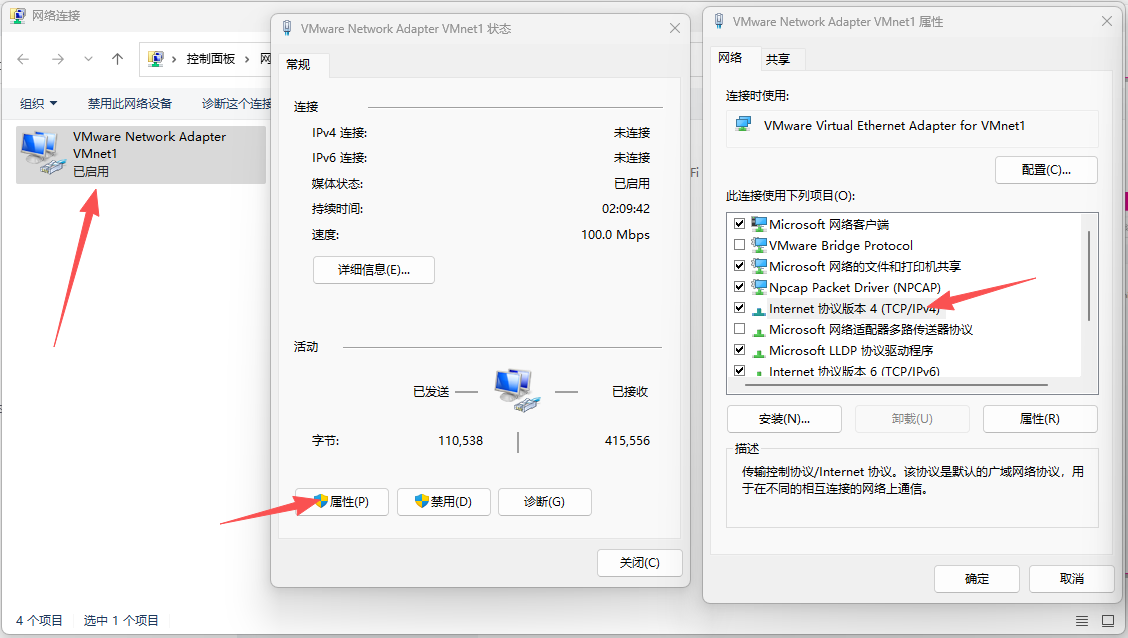Click the 属性(R) button in properties dialog
Viewport: 1128px width, 638px height.
1040,419
